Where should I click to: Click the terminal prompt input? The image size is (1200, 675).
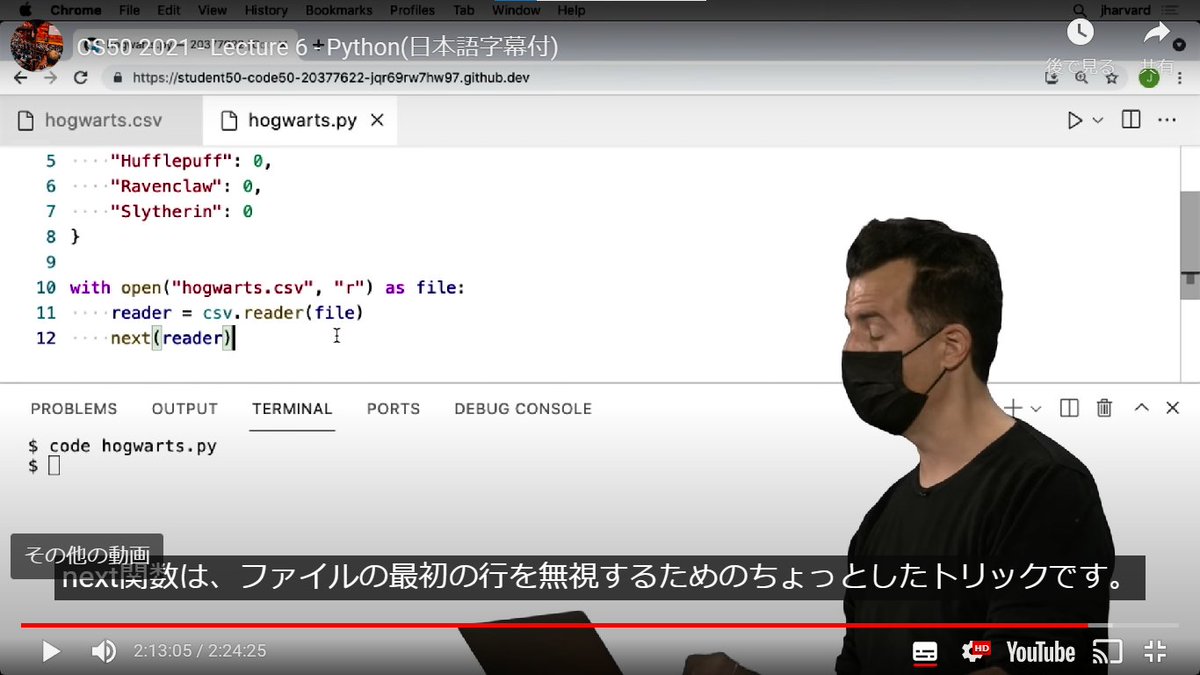coord(54,466)
